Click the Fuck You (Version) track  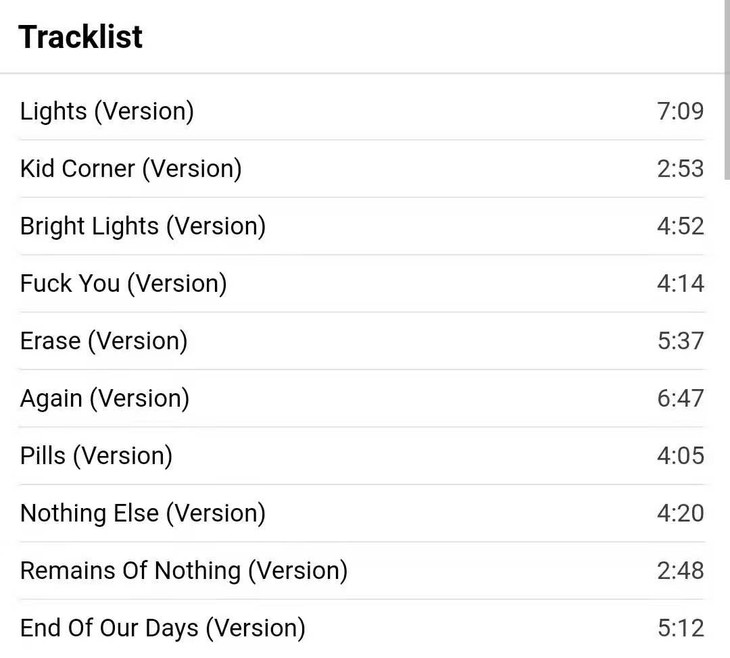[123, 283]
